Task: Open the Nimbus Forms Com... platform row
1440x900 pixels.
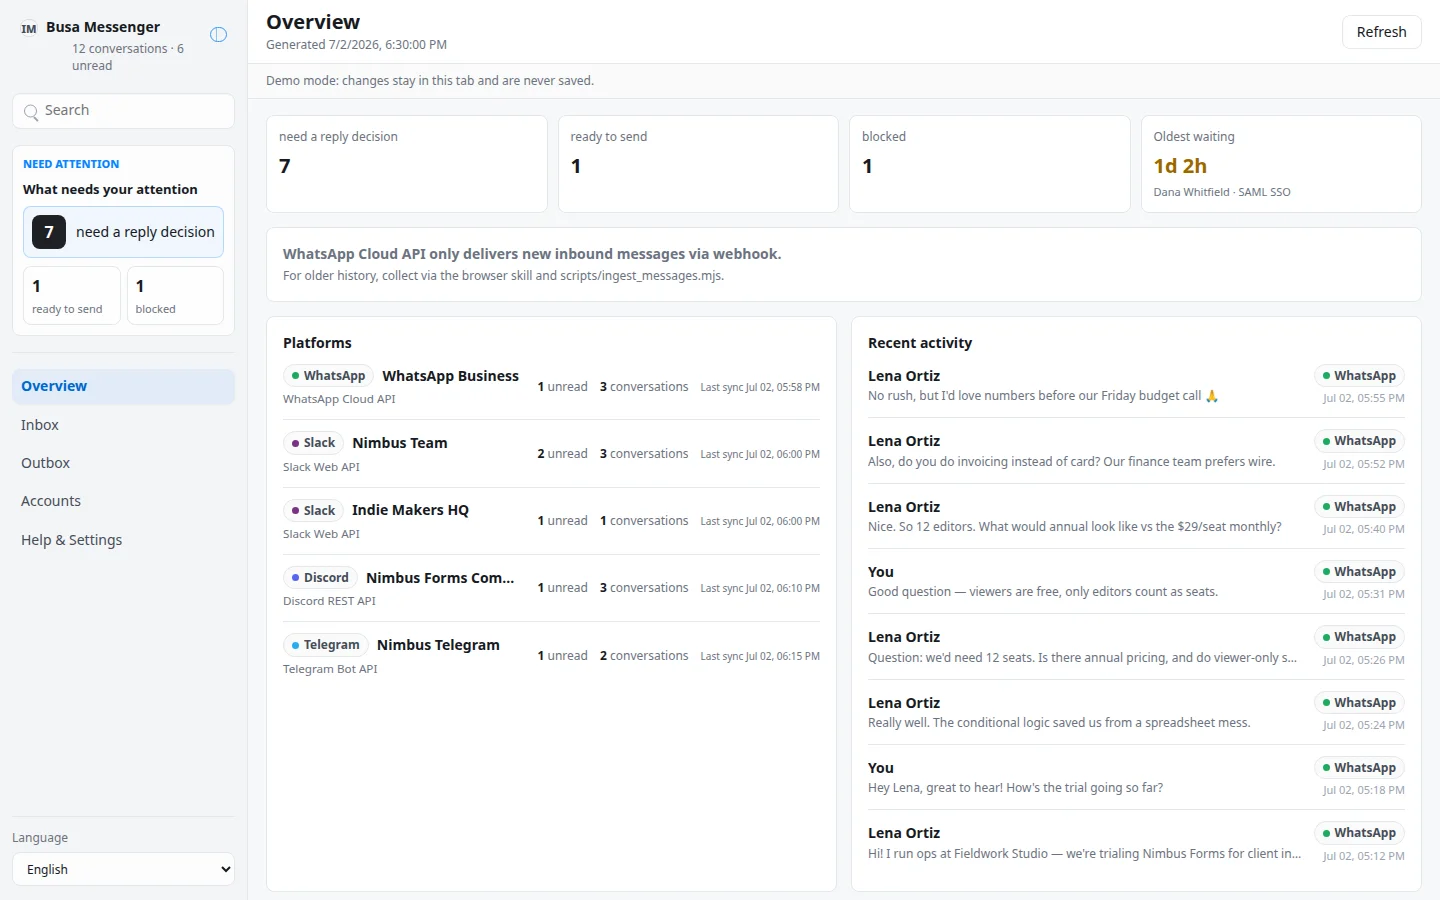Action: (x=551, y=588)
